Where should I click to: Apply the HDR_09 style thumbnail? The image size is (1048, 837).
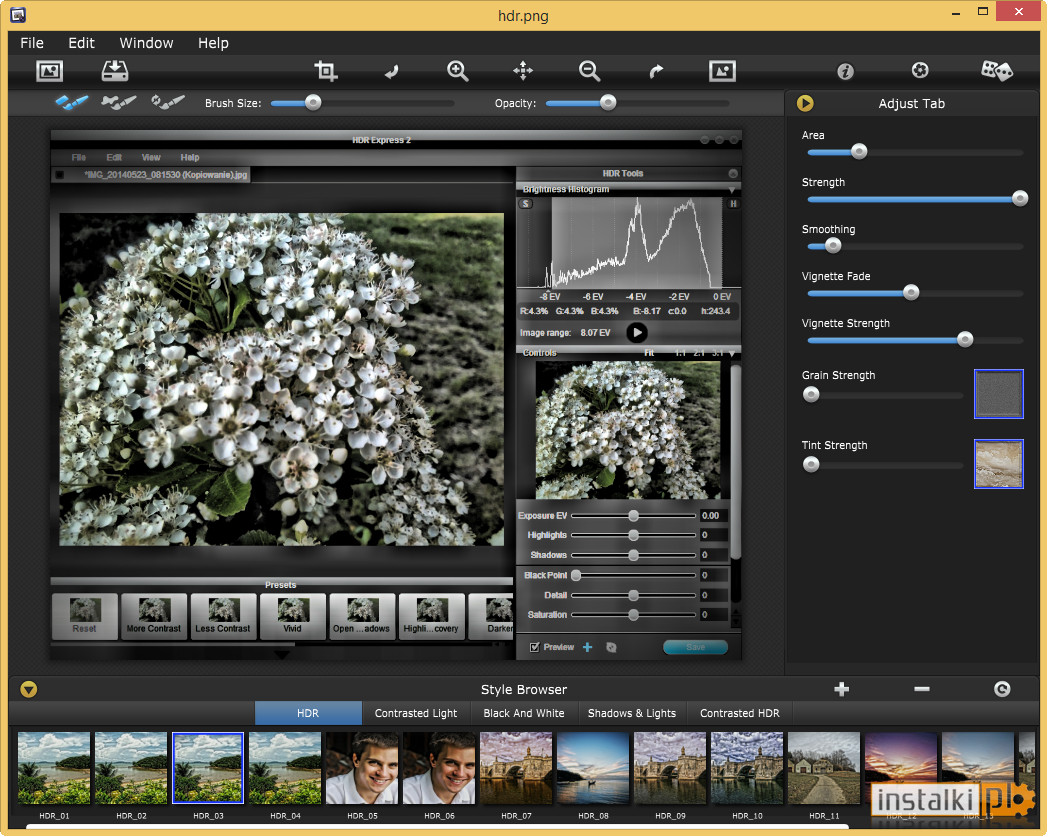(x=670, y=768)
